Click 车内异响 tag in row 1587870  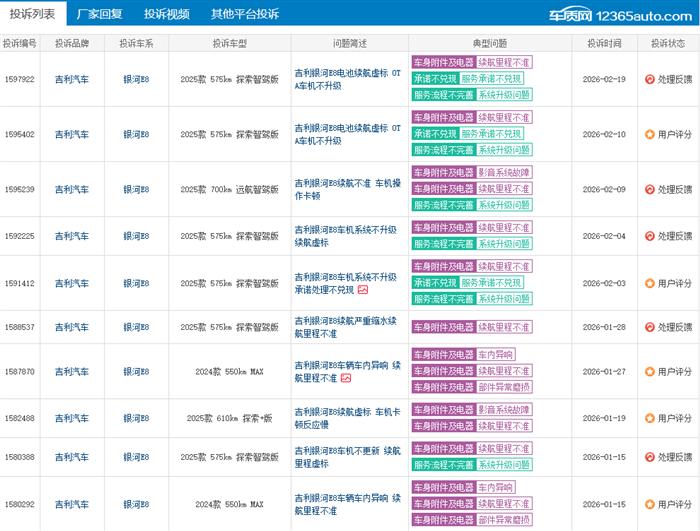(x=495, y=355)
